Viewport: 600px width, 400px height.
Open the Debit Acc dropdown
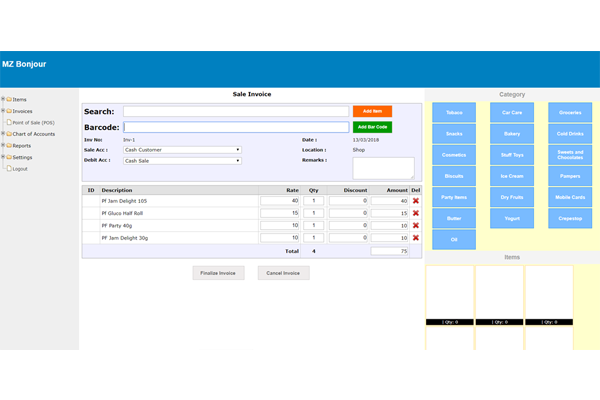coord(182,161)
